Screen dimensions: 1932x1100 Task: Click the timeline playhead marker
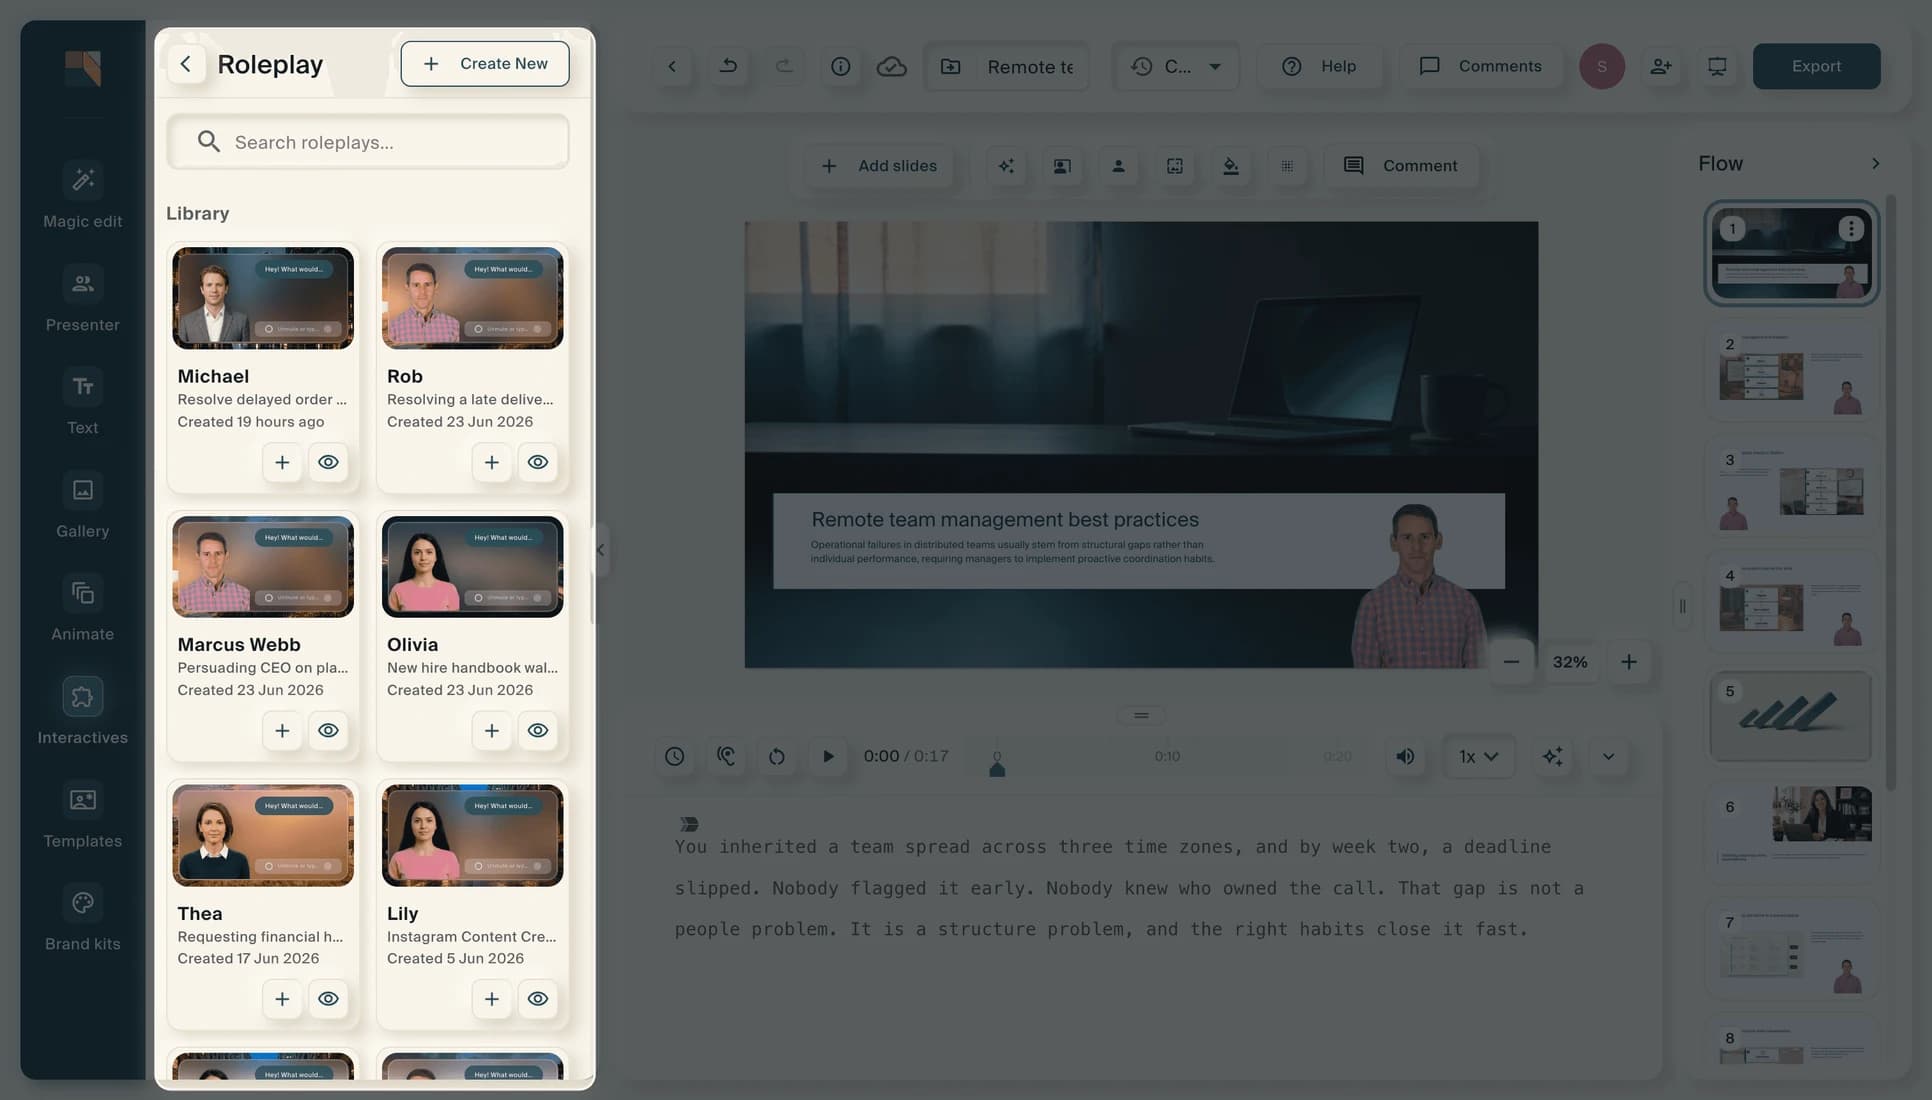[997, 767]
